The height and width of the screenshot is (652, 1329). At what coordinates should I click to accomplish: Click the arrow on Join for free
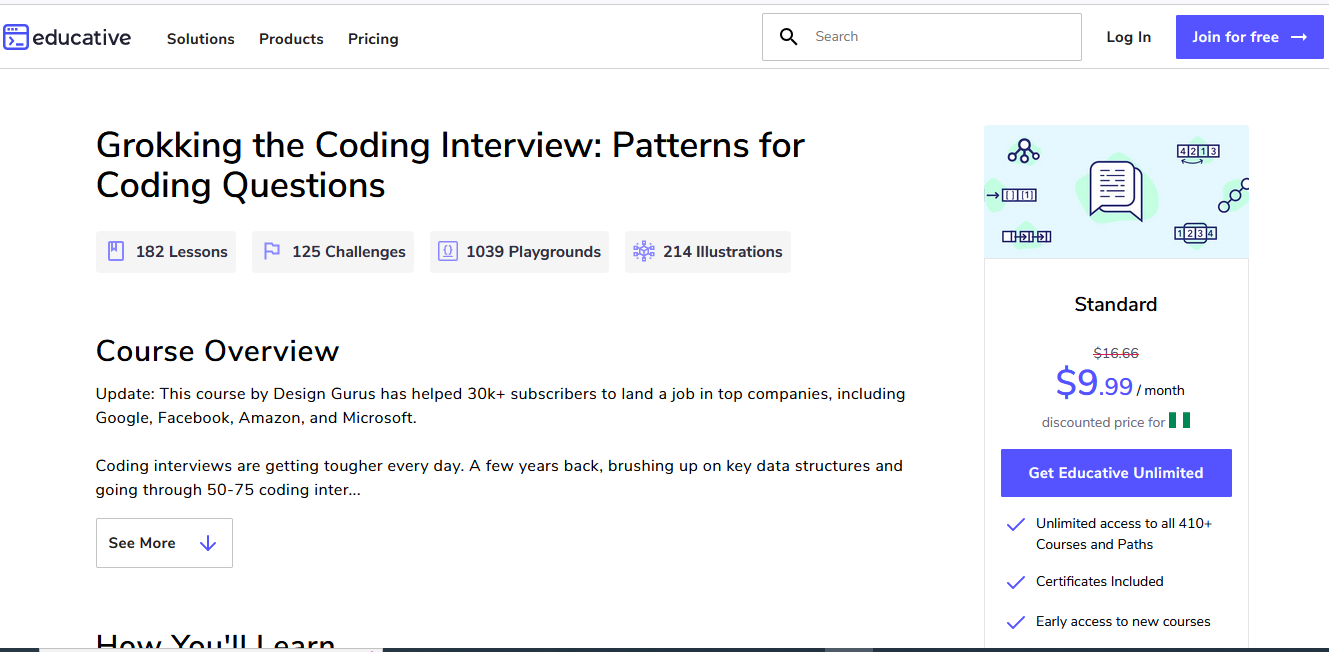point(1299,37)
